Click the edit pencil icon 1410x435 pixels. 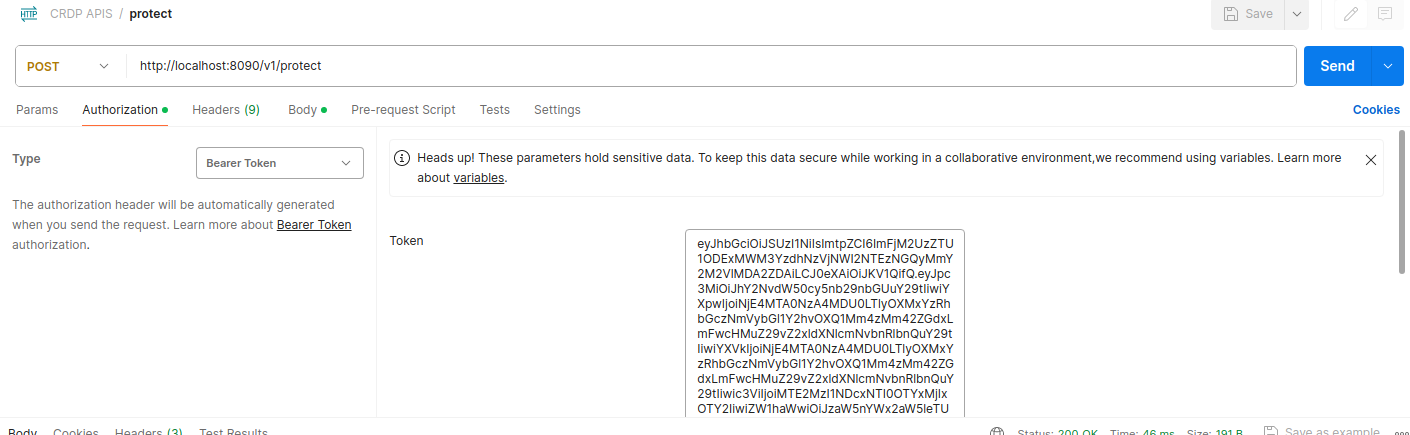tap(1351, 14)
